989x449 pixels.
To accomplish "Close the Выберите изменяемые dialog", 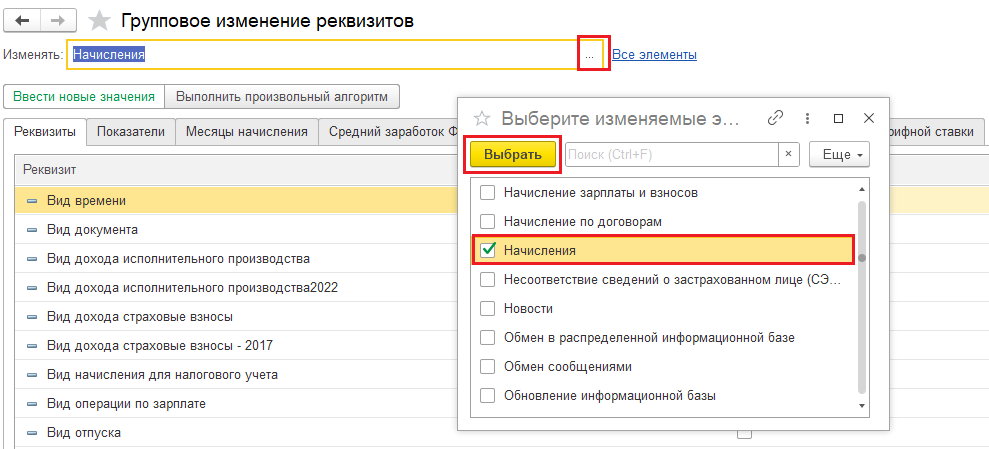I will [x=869, y=118].
